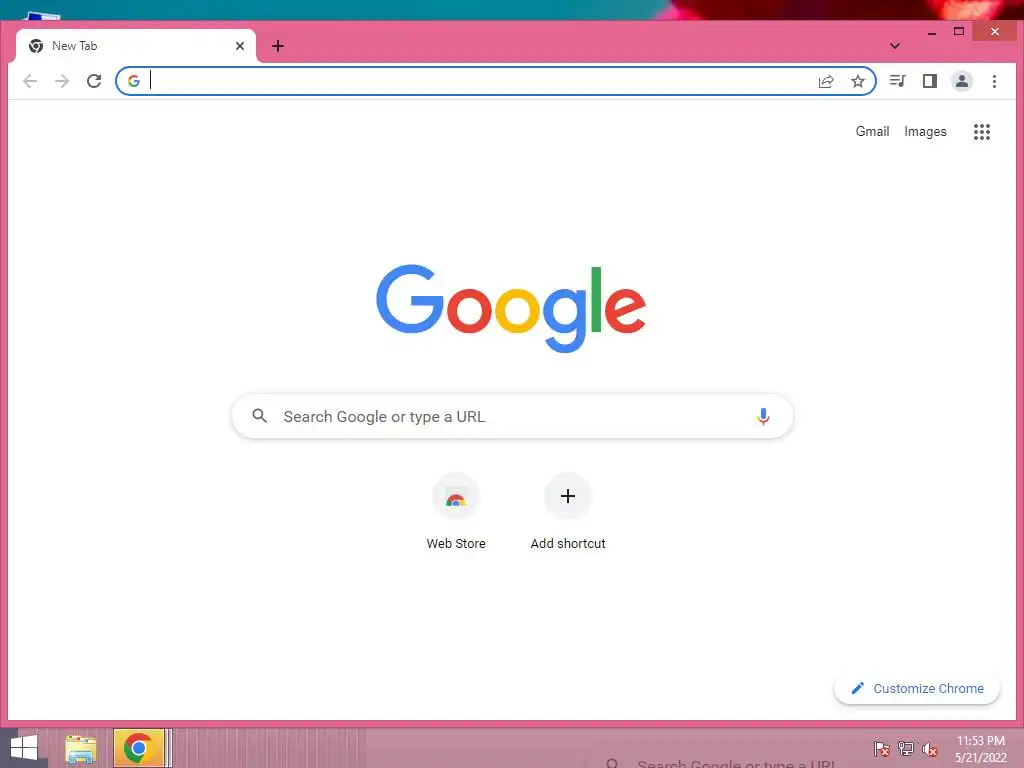
Task: Open a new tab with plus button
Action: coord(278,46)
